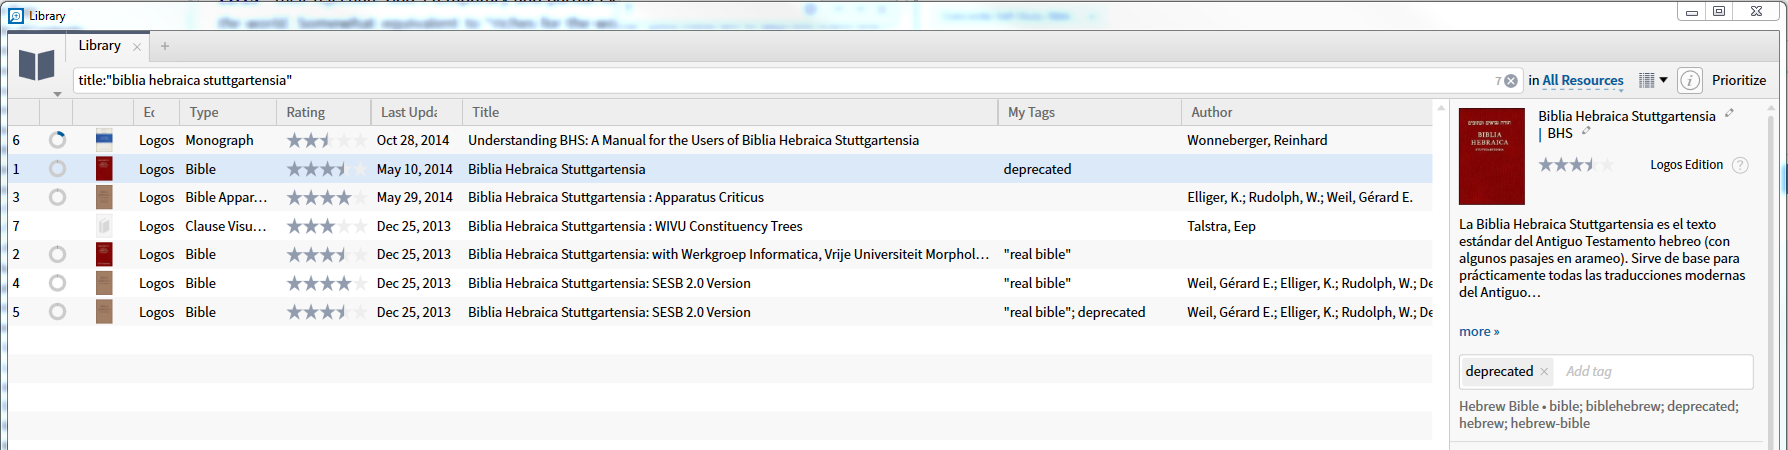Open Understanding BHS manual title
Viewport: 1788px width, 450px height.
click(x=693, y=140)
